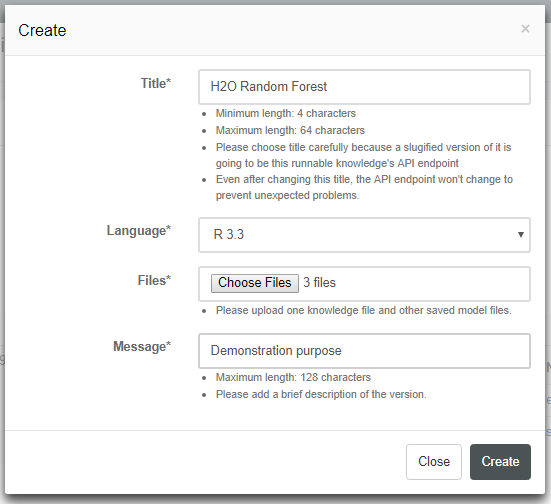Click the Title* field label
551x504 pixels.
156,84
